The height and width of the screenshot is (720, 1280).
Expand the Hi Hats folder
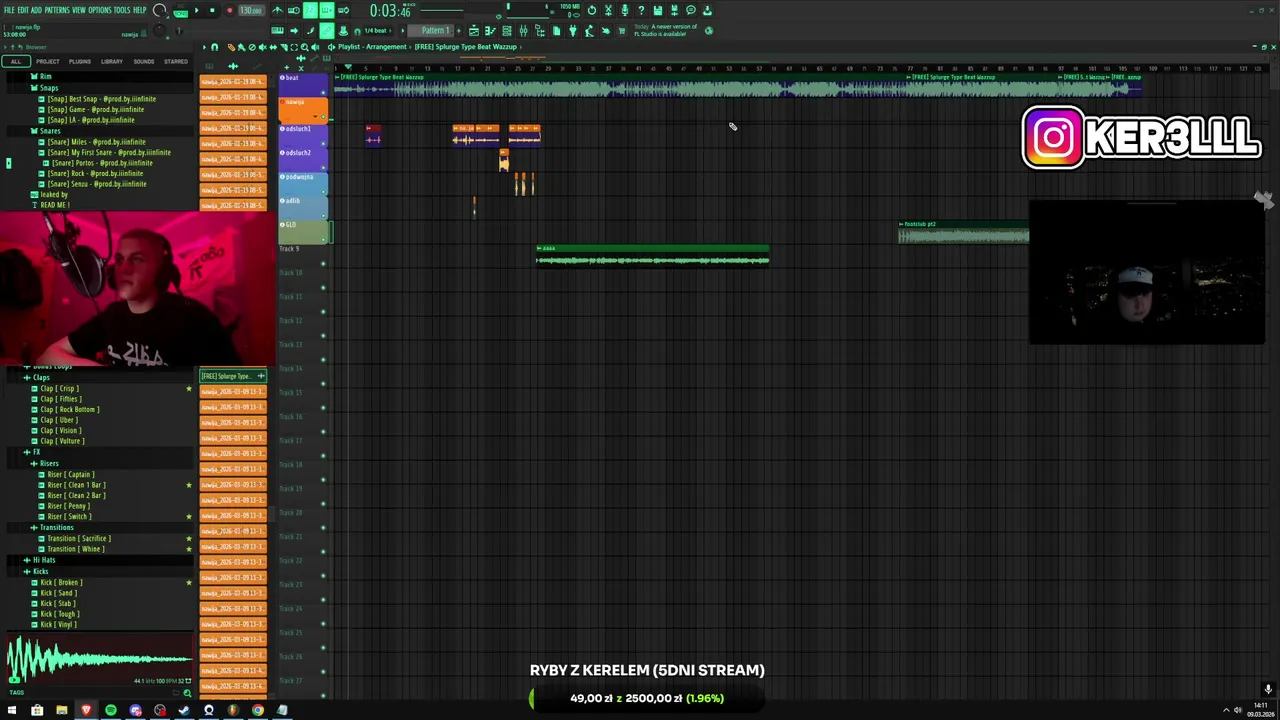click(x=43, y=560)
